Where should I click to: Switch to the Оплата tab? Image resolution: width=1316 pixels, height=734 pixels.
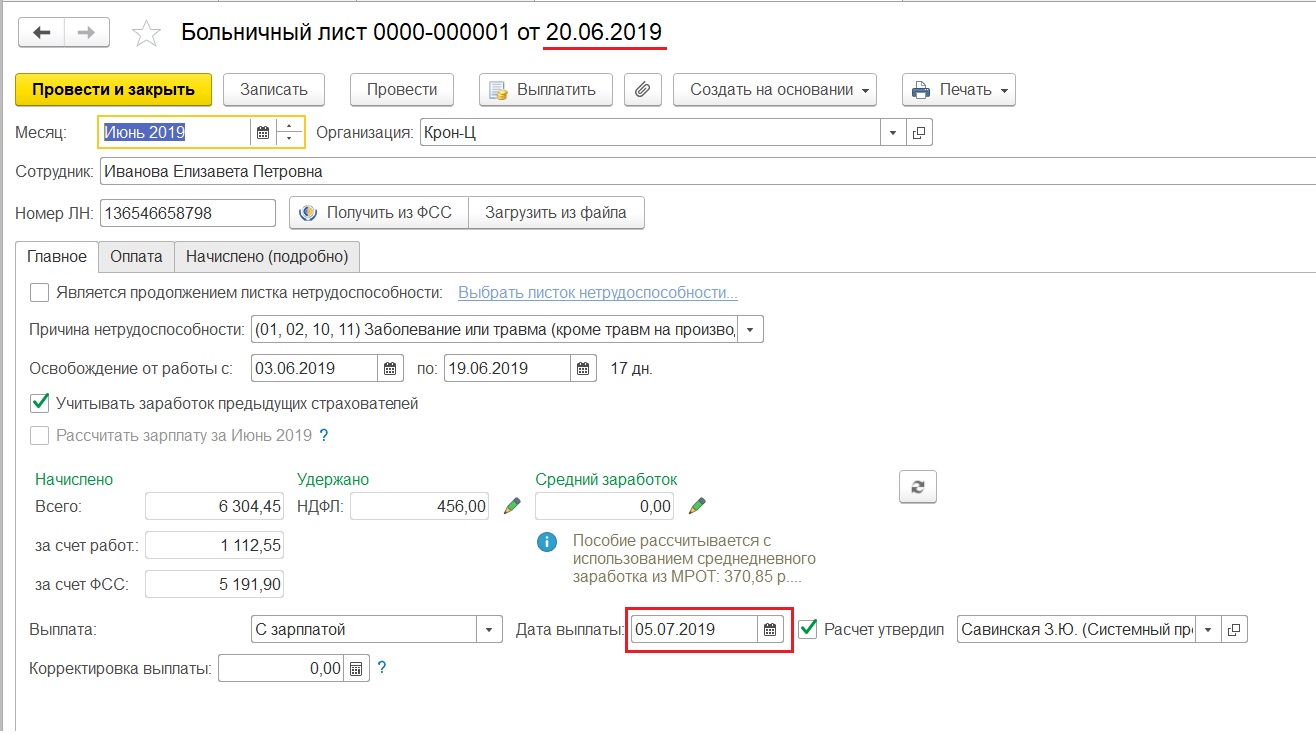coord(136,257)
